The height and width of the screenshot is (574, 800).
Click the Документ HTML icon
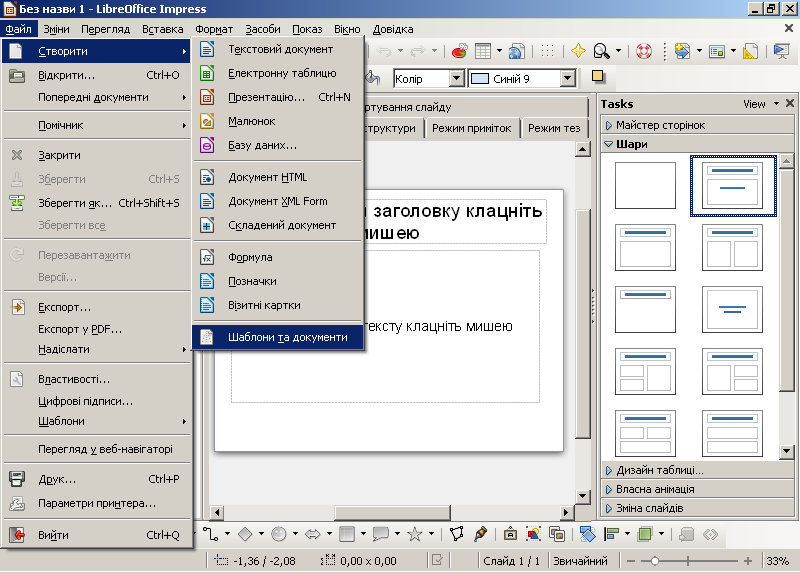[x=207, y=178]
